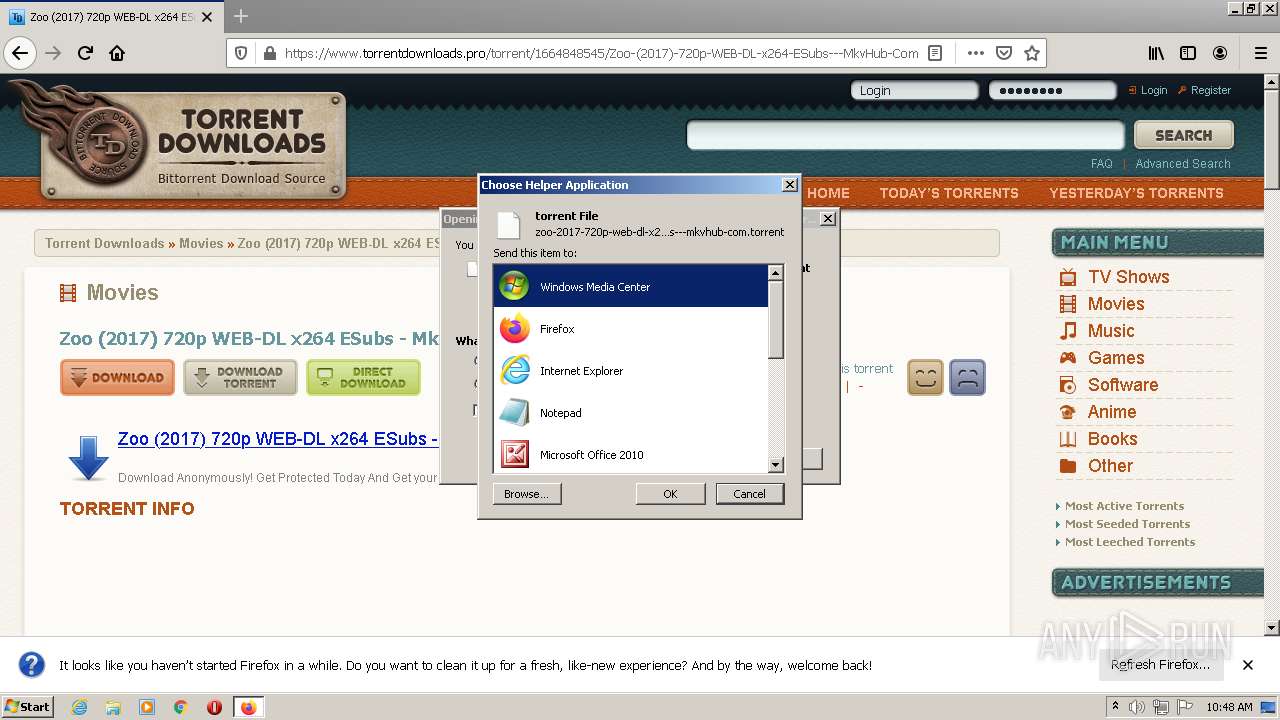This screenshot has width=1280, height=720.
Task: Confirm with OK in the helper dialog
Action: (x=670, y=494)
